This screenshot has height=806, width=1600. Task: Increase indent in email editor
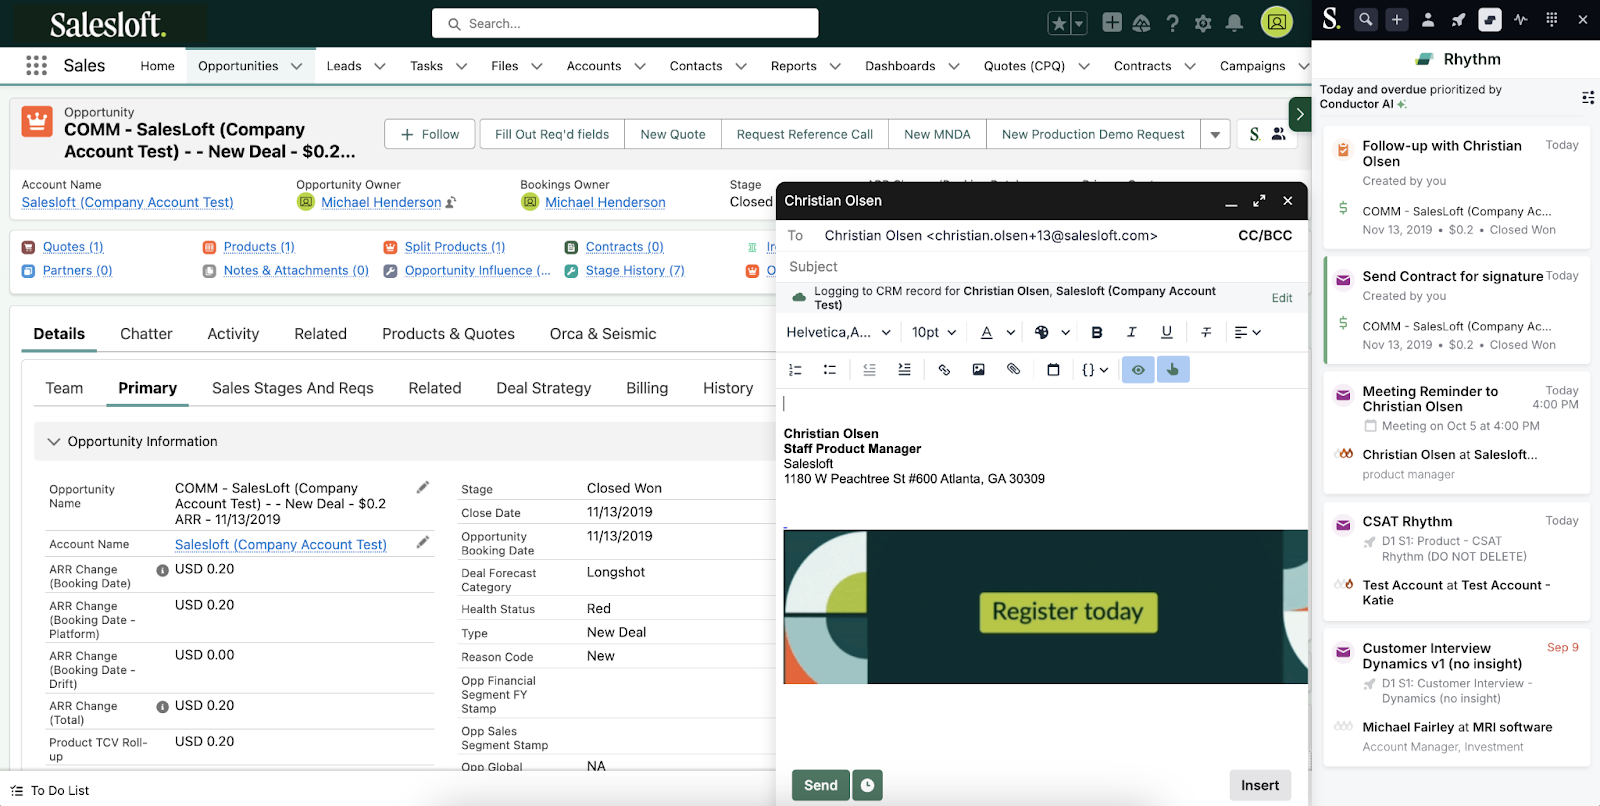tap(904, 370)
